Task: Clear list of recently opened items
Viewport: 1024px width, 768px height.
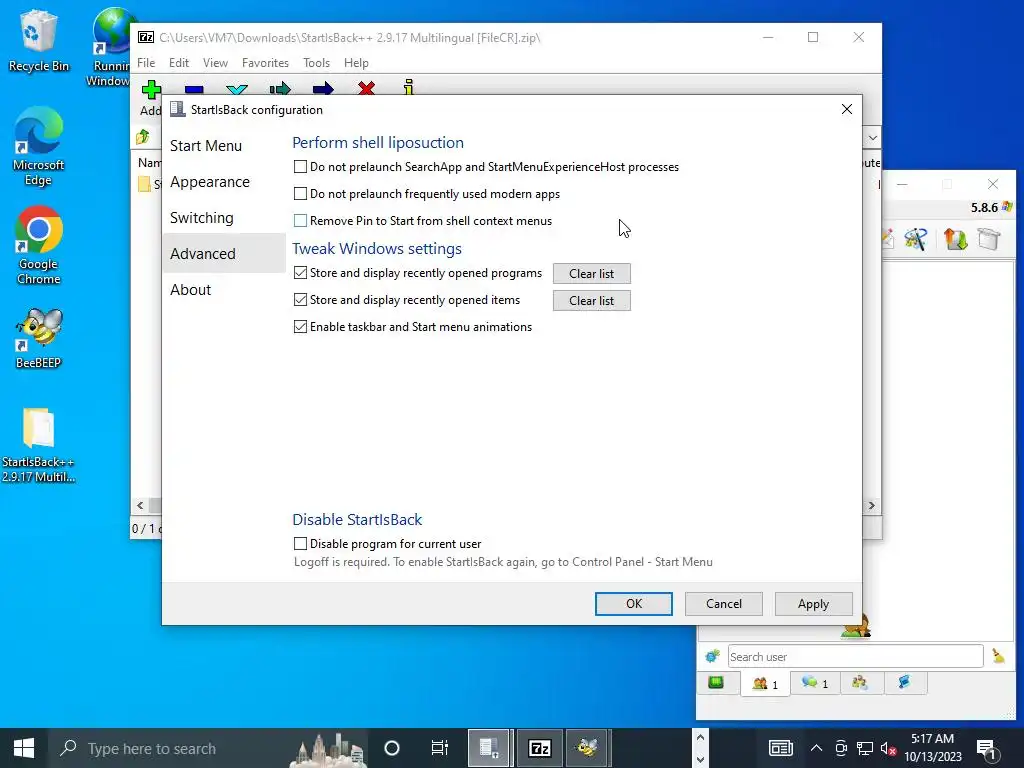Action: point(592,300)
